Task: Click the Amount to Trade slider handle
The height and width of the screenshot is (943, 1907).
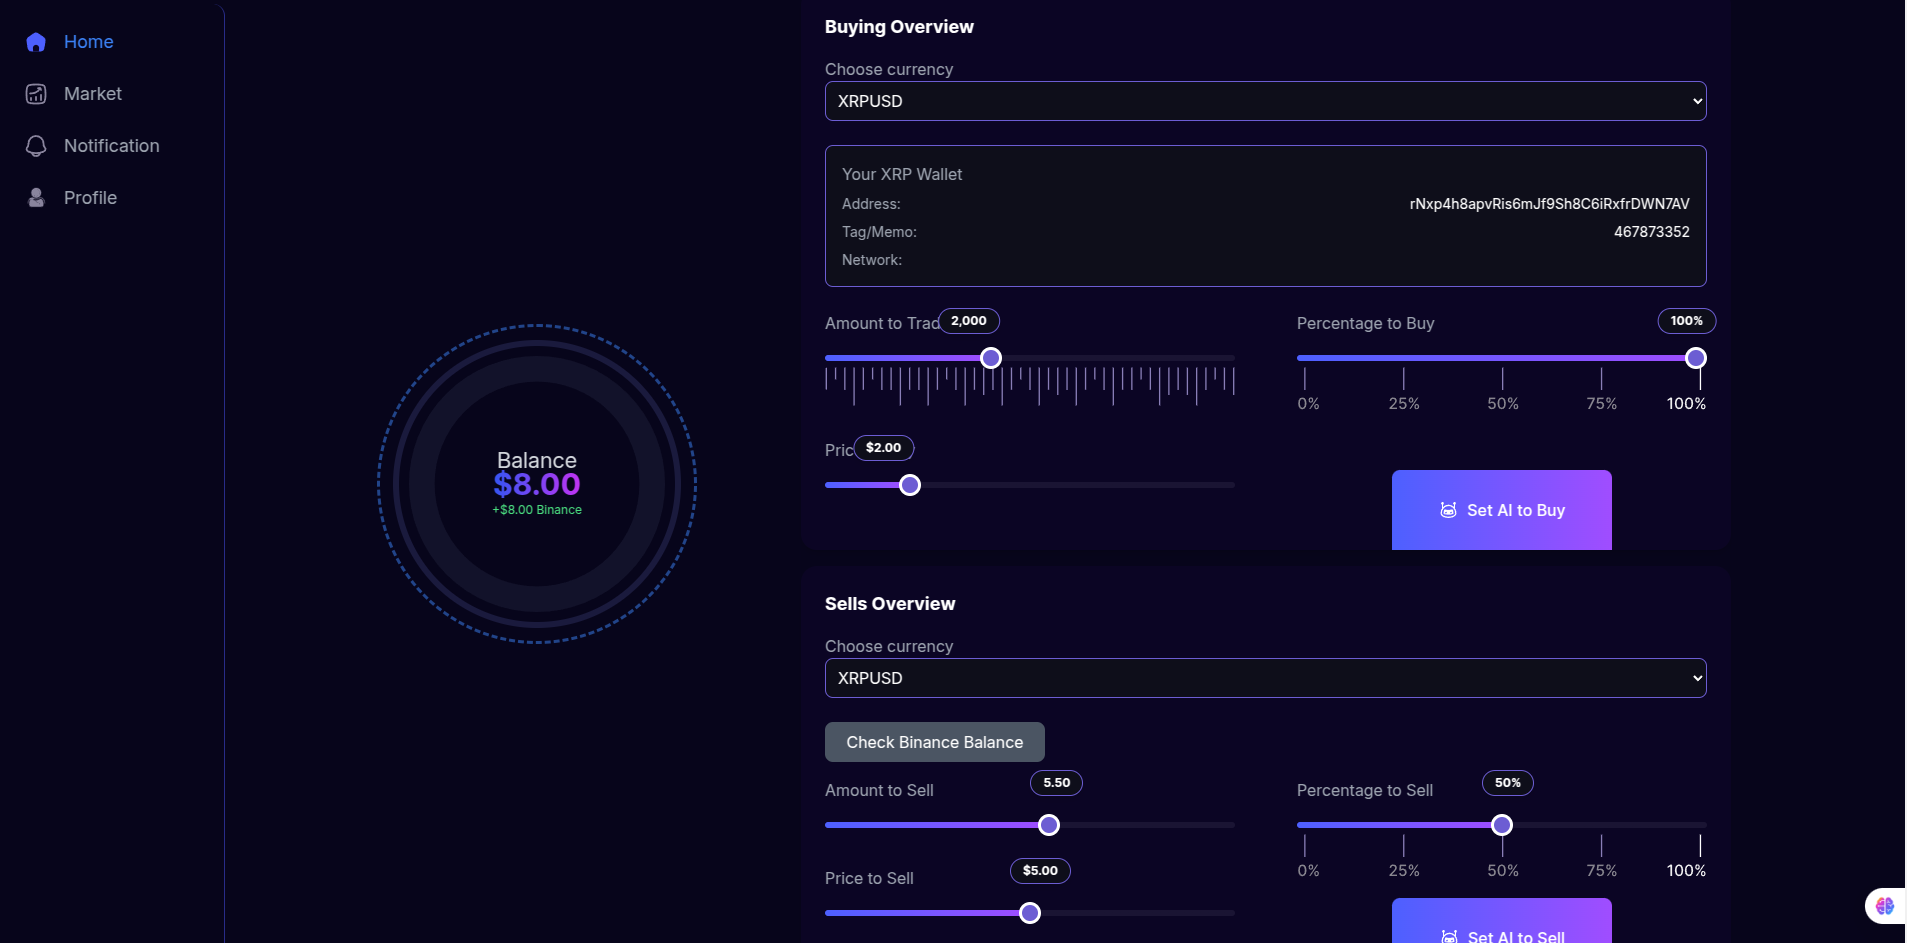Action: [x=989, y=357]
